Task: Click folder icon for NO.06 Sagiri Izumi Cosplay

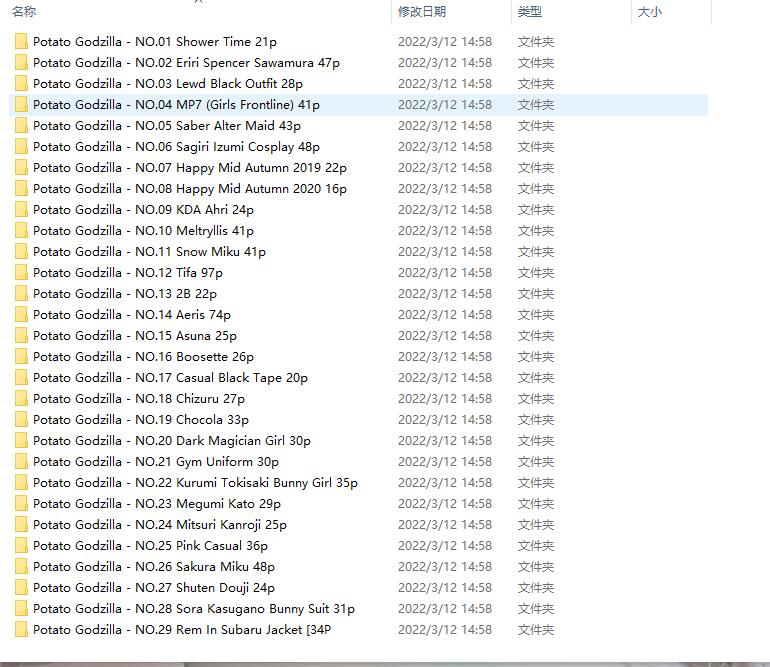Action: 21,147
